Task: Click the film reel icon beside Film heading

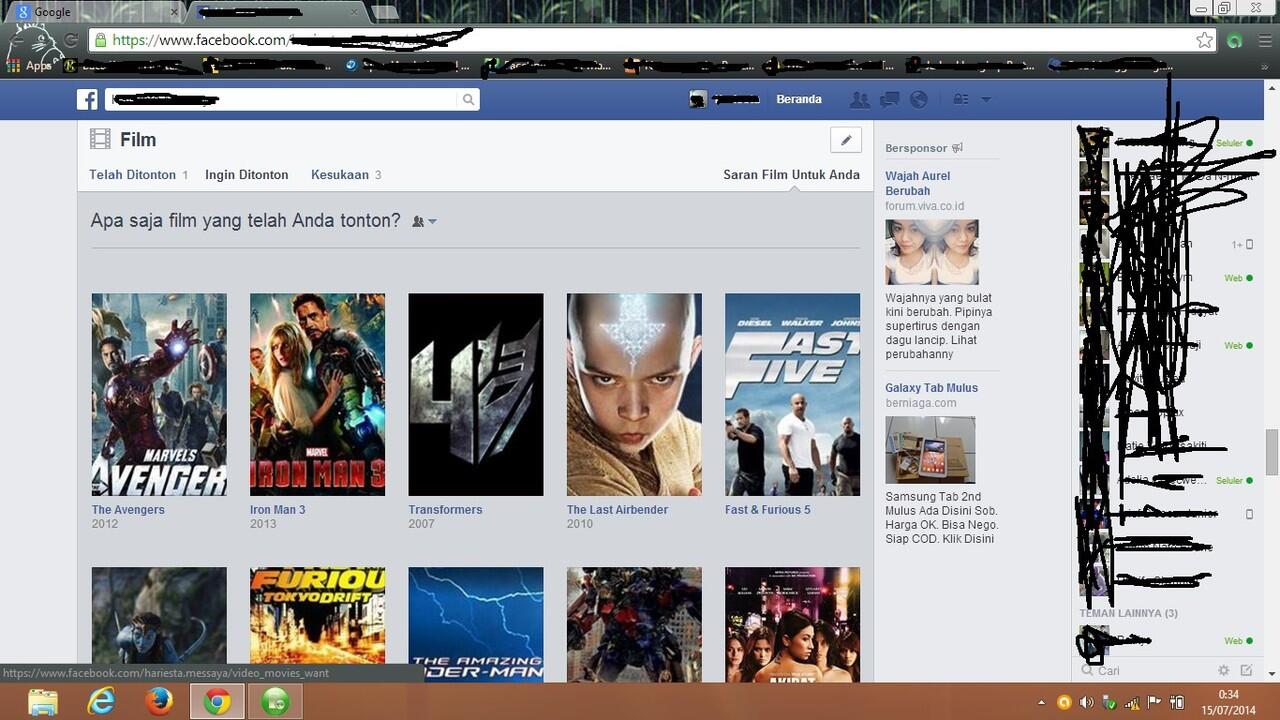Action: (x=99, y=139)
